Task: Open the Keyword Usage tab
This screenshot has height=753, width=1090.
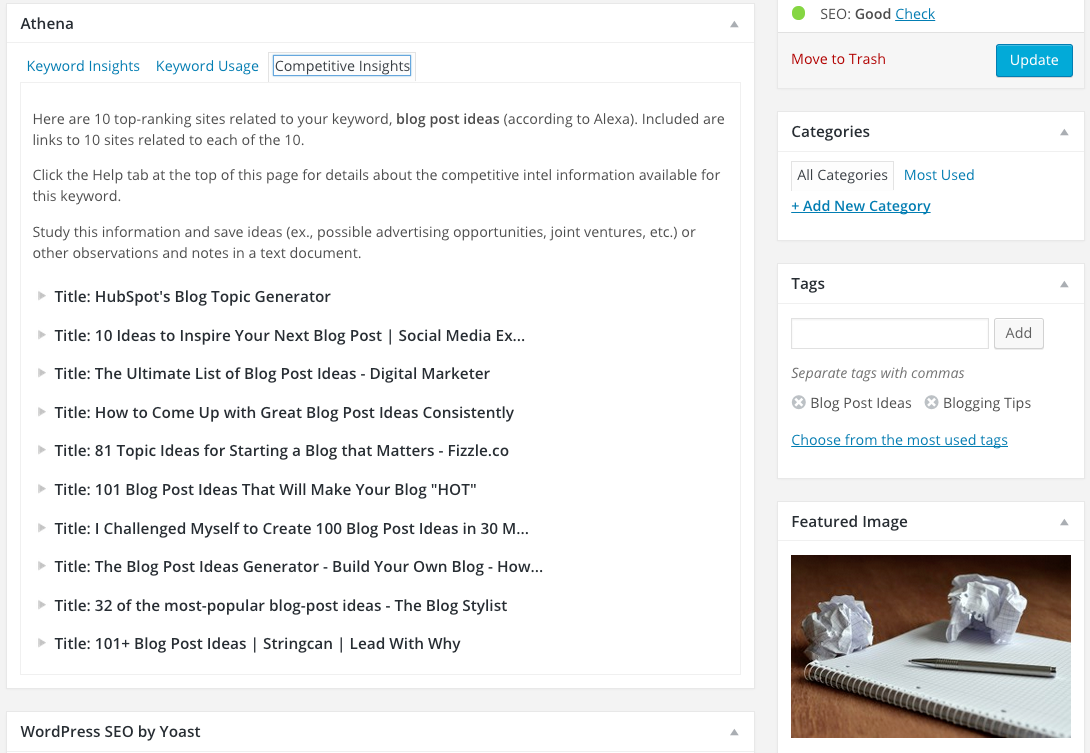Action: click(x=207, y=66)
